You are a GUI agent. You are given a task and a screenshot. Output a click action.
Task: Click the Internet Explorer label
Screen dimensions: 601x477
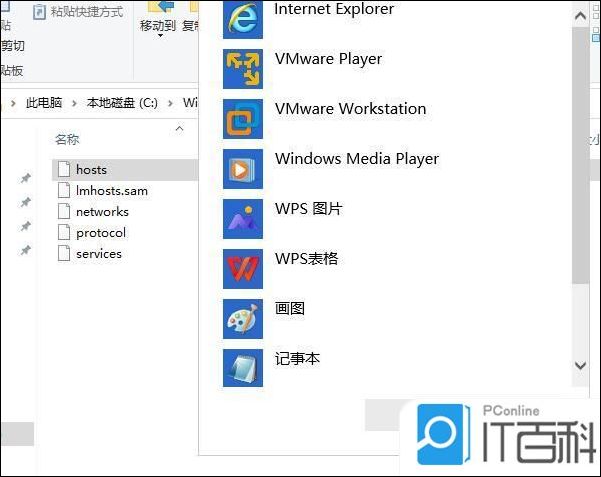[x=334, y=9]
